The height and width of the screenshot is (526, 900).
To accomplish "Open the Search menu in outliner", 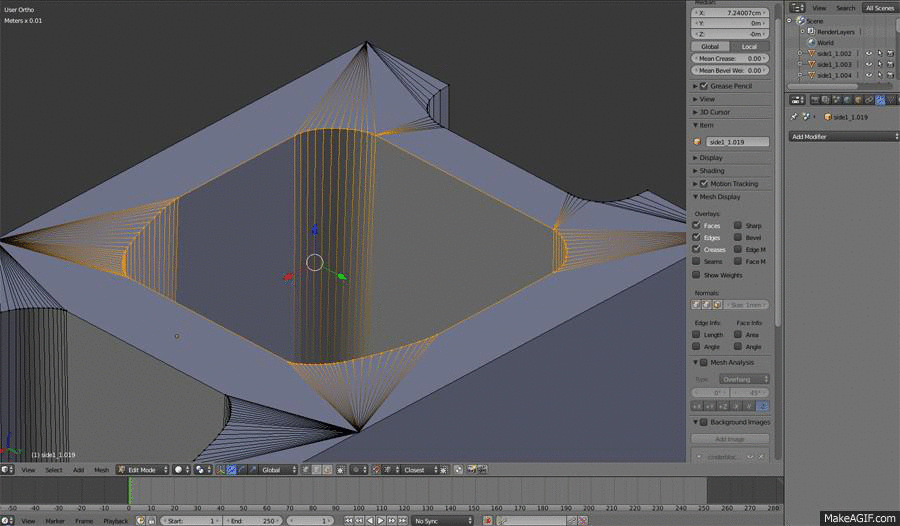I will tap(845, 8).
